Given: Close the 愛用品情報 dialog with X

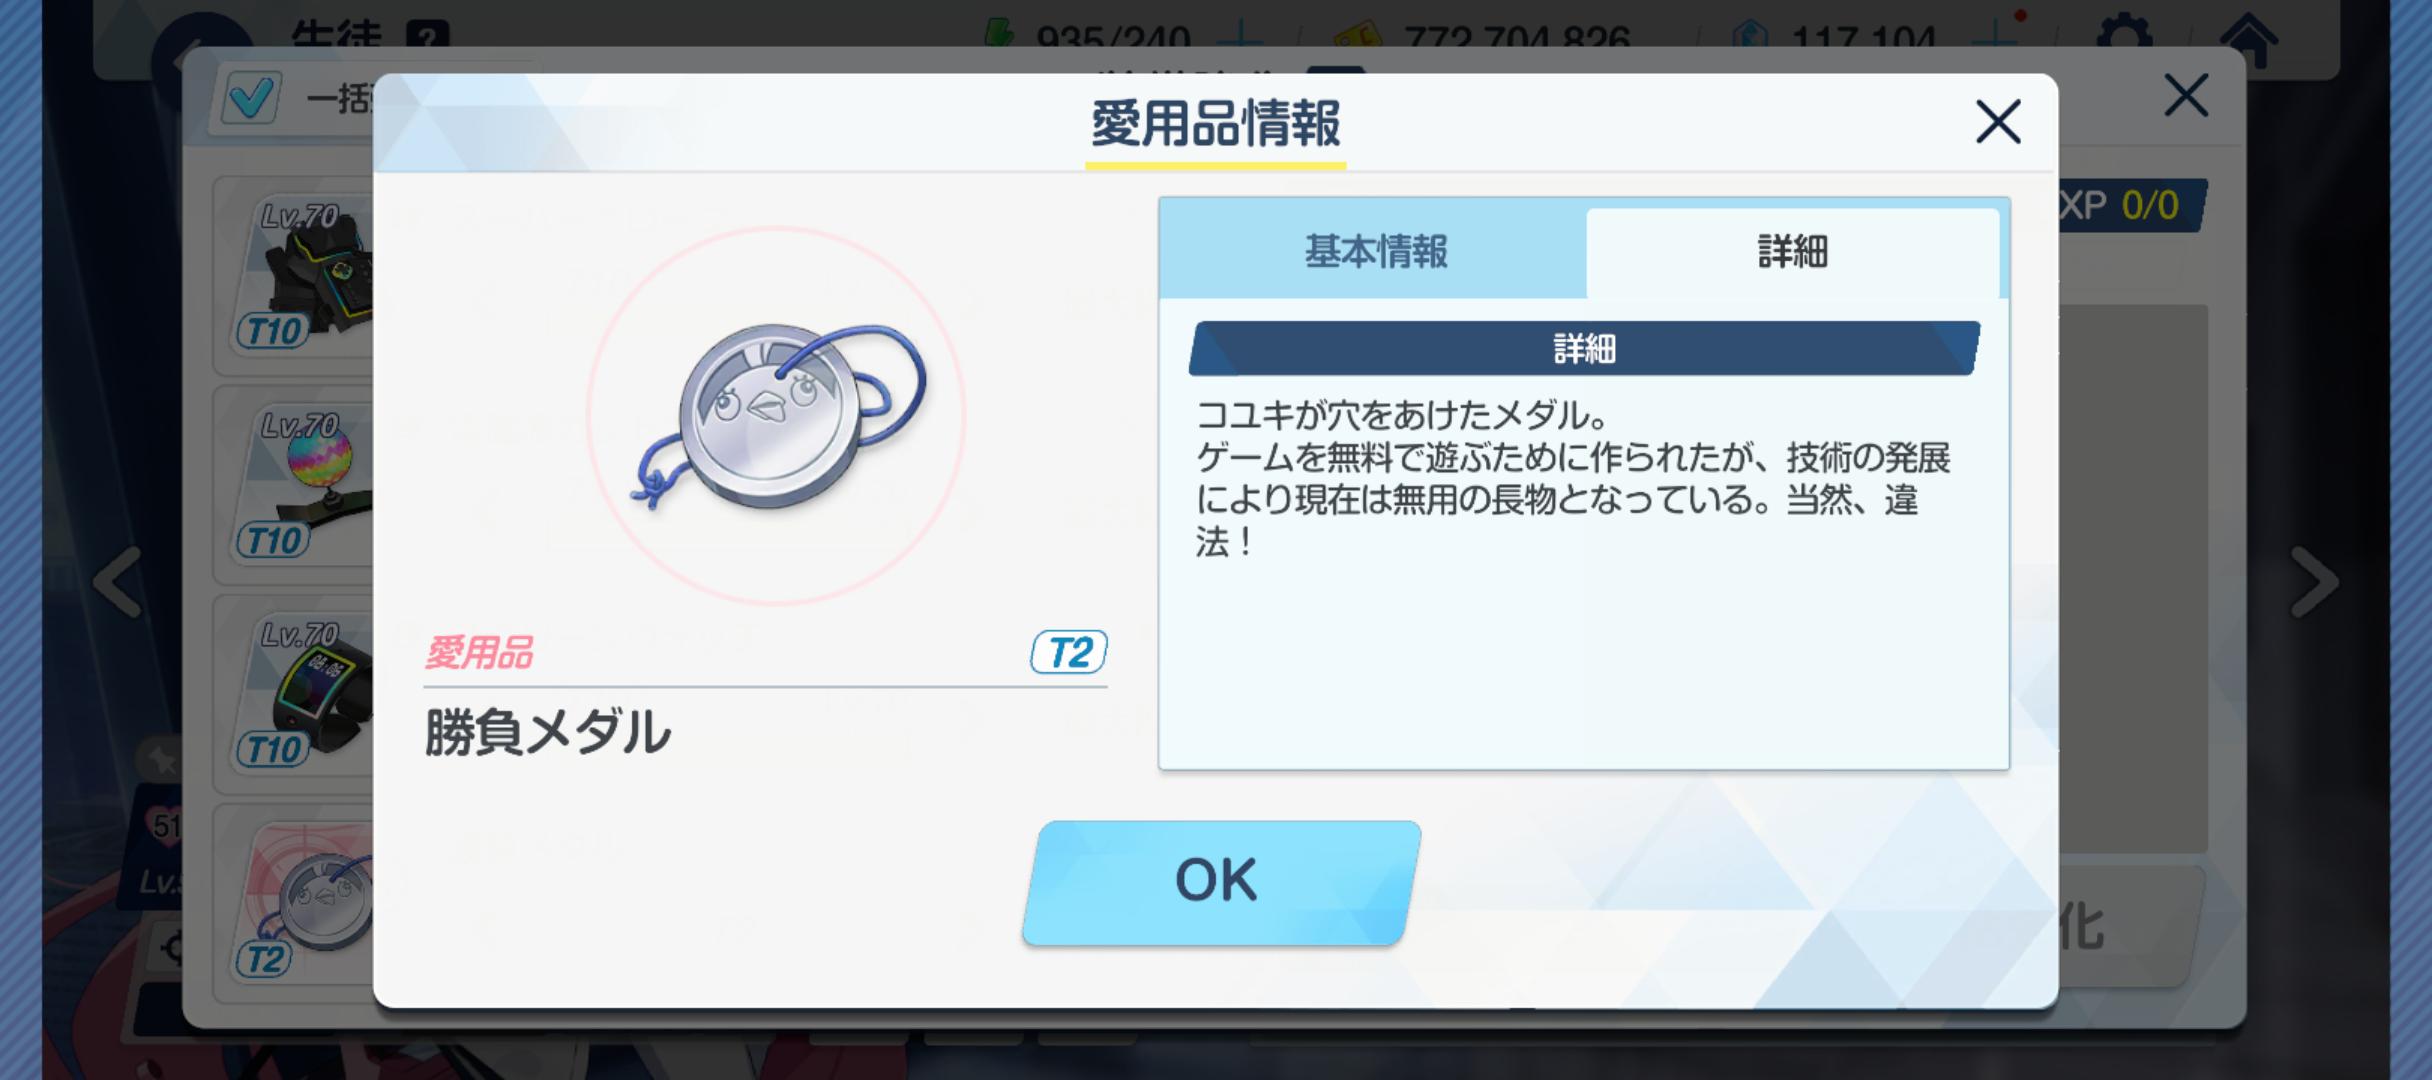Looking at the screenshot, I should coord(1998,122).
